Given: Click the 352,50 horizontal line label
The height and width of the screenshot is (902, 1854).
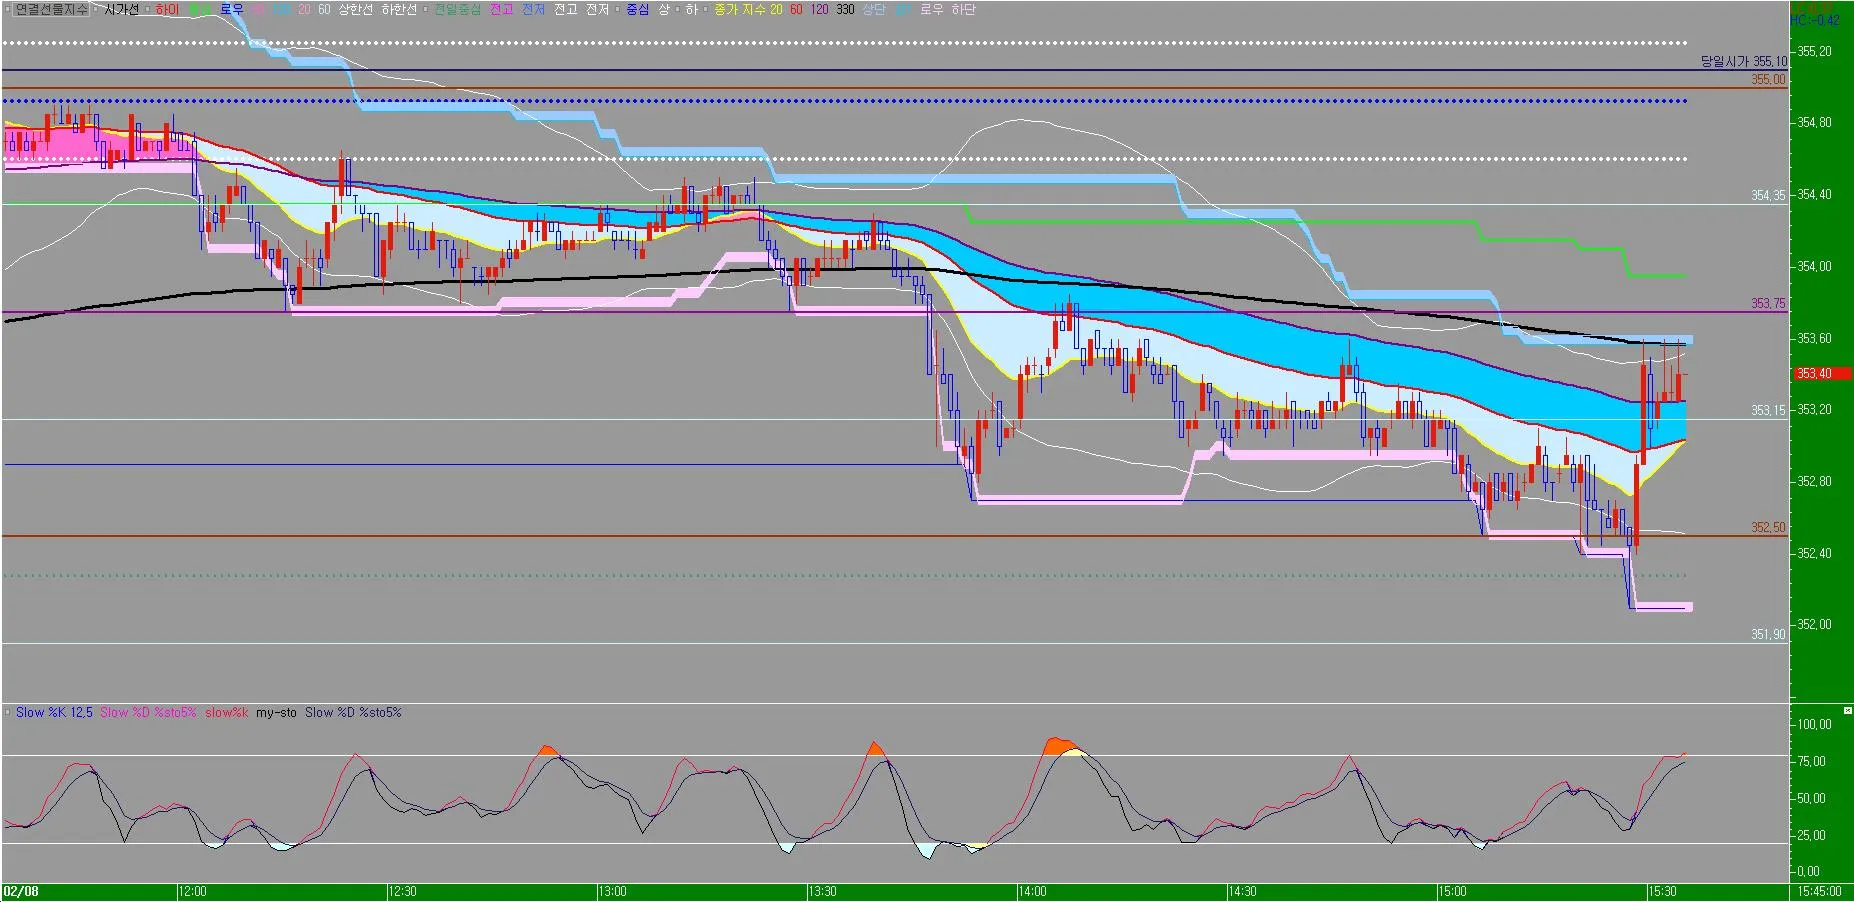Looking at the screenshot, I should [1768, 527].
